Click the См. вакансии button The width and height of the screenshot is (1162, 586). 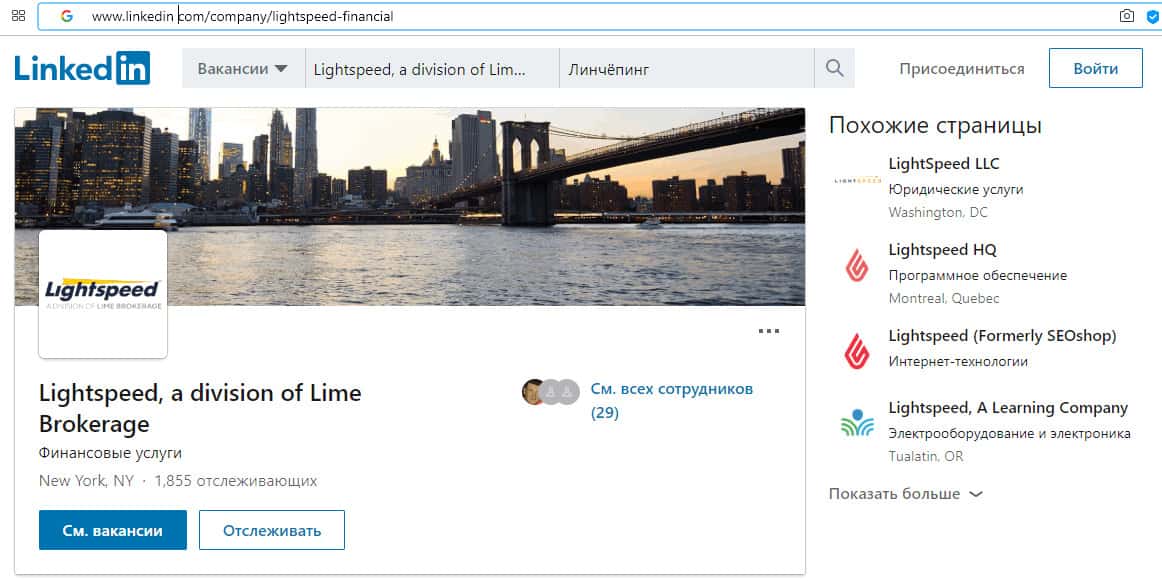click(112, 530)
